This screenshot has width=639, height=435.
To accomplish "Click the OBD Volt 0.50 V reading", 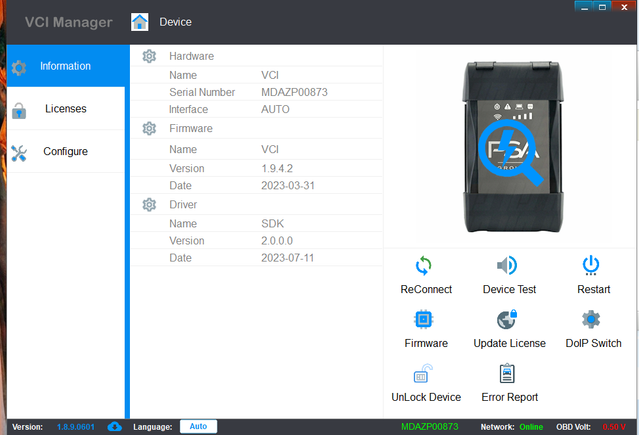I will [x=614, y=427].
